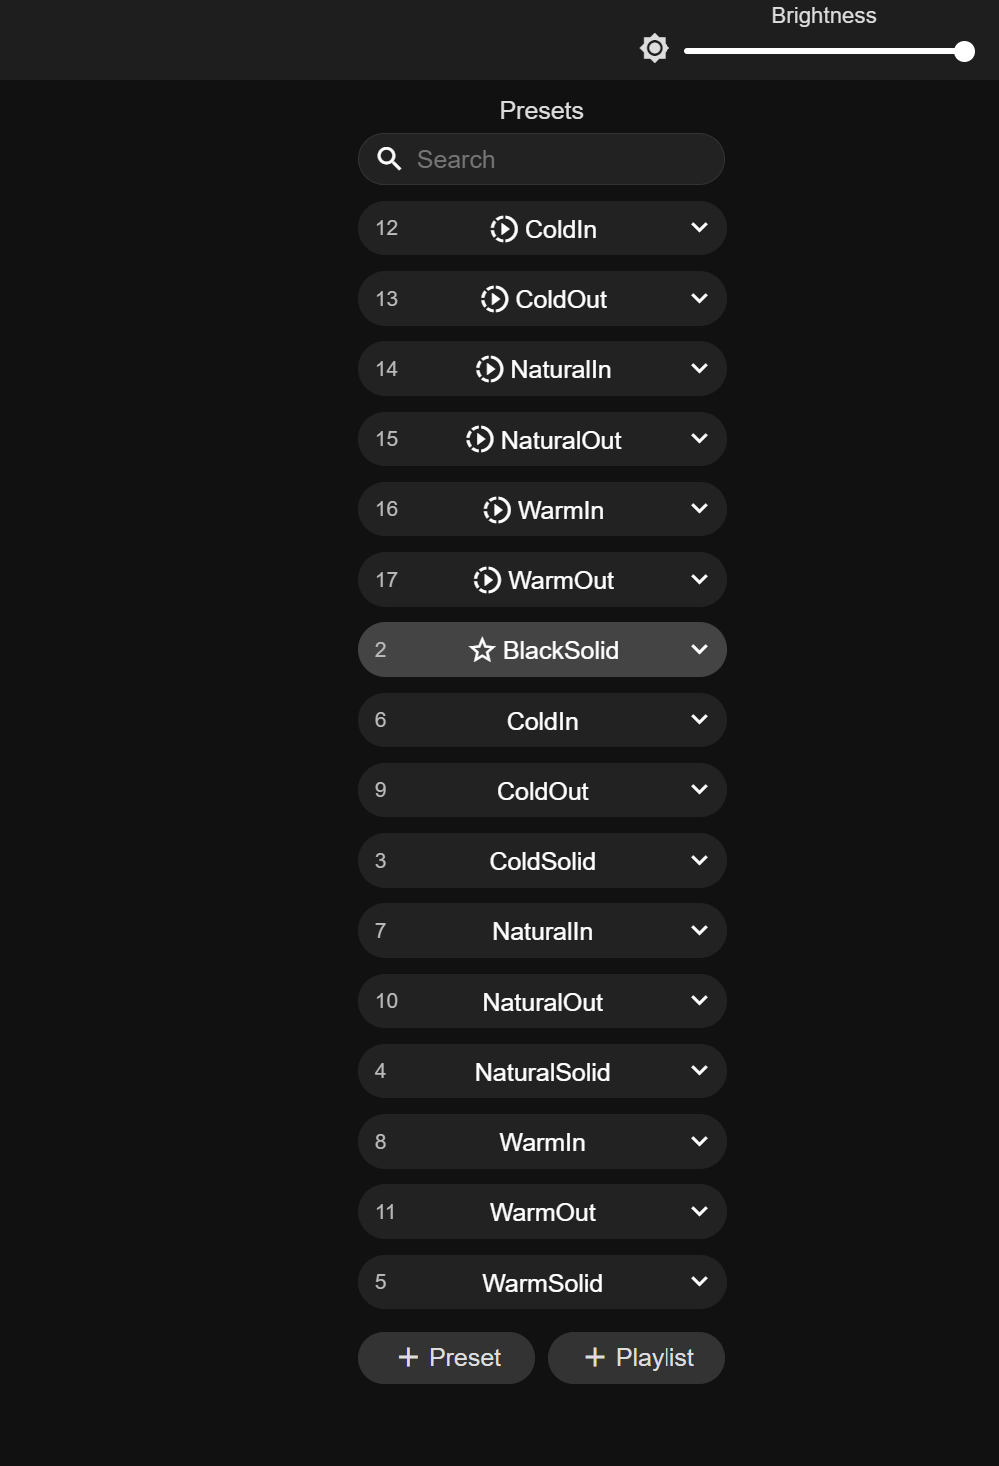Click the playlist icon on WarmOut preset 17

[486, 580]
